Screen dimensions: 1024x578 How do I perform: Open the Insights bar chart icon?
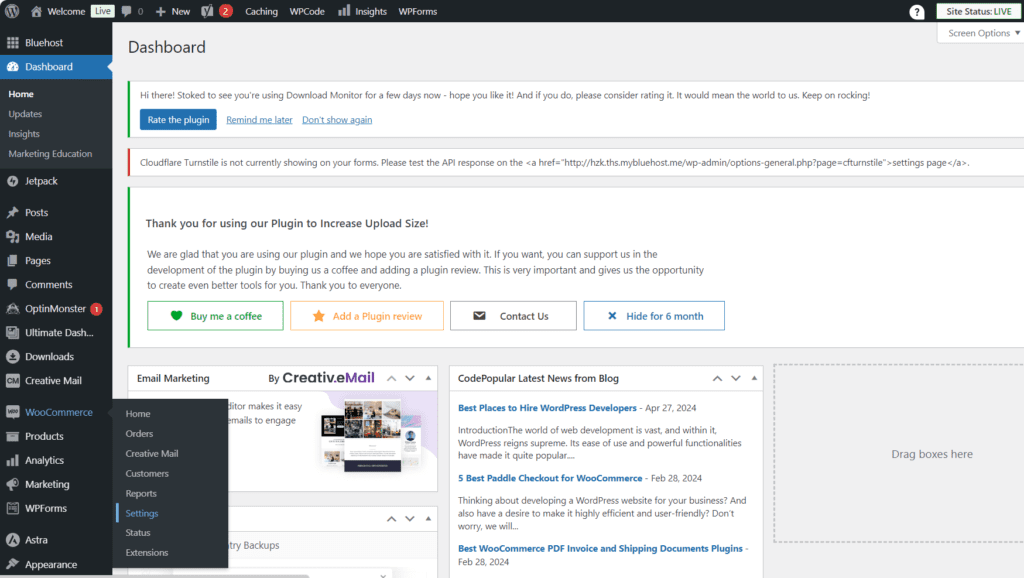(x=362, y=11)
